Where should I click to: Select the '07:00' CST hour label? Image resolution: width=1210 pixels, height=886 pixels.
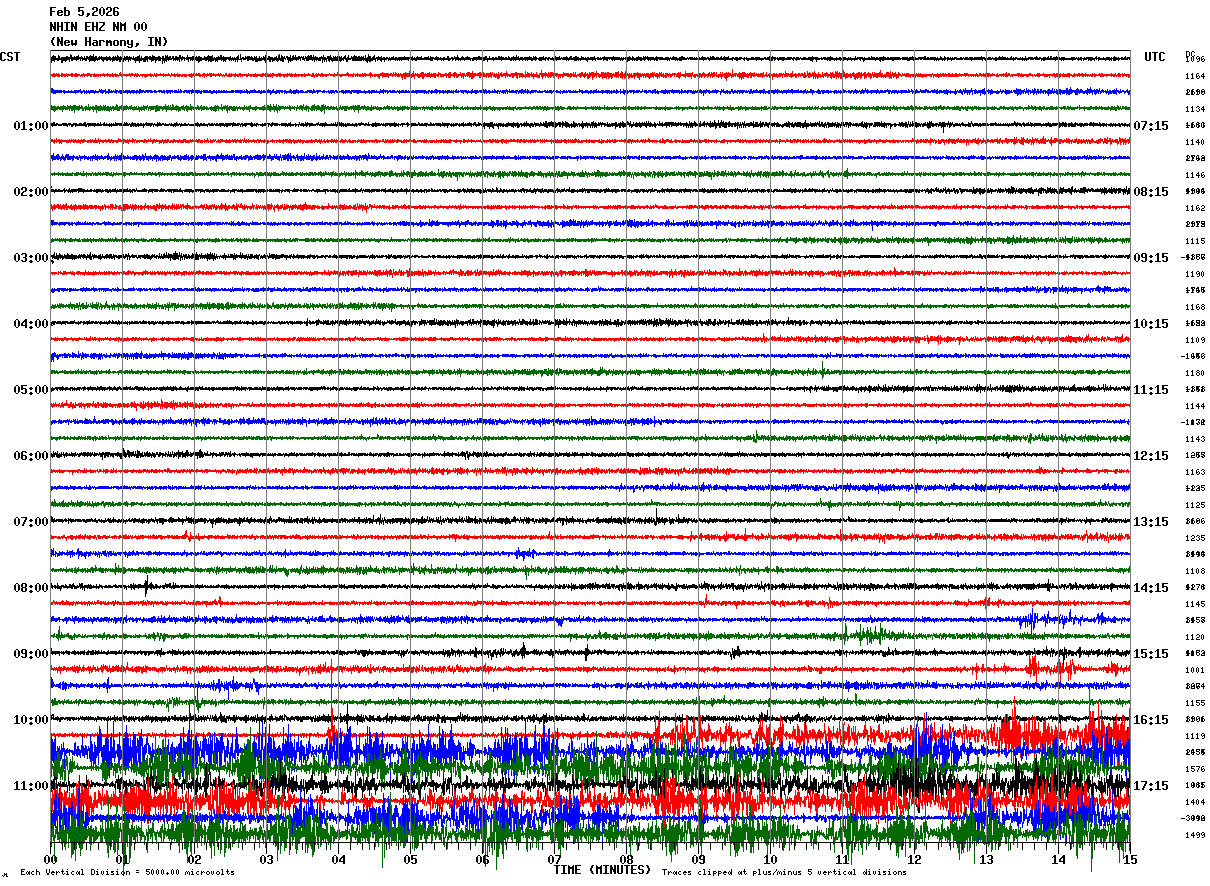31,522
